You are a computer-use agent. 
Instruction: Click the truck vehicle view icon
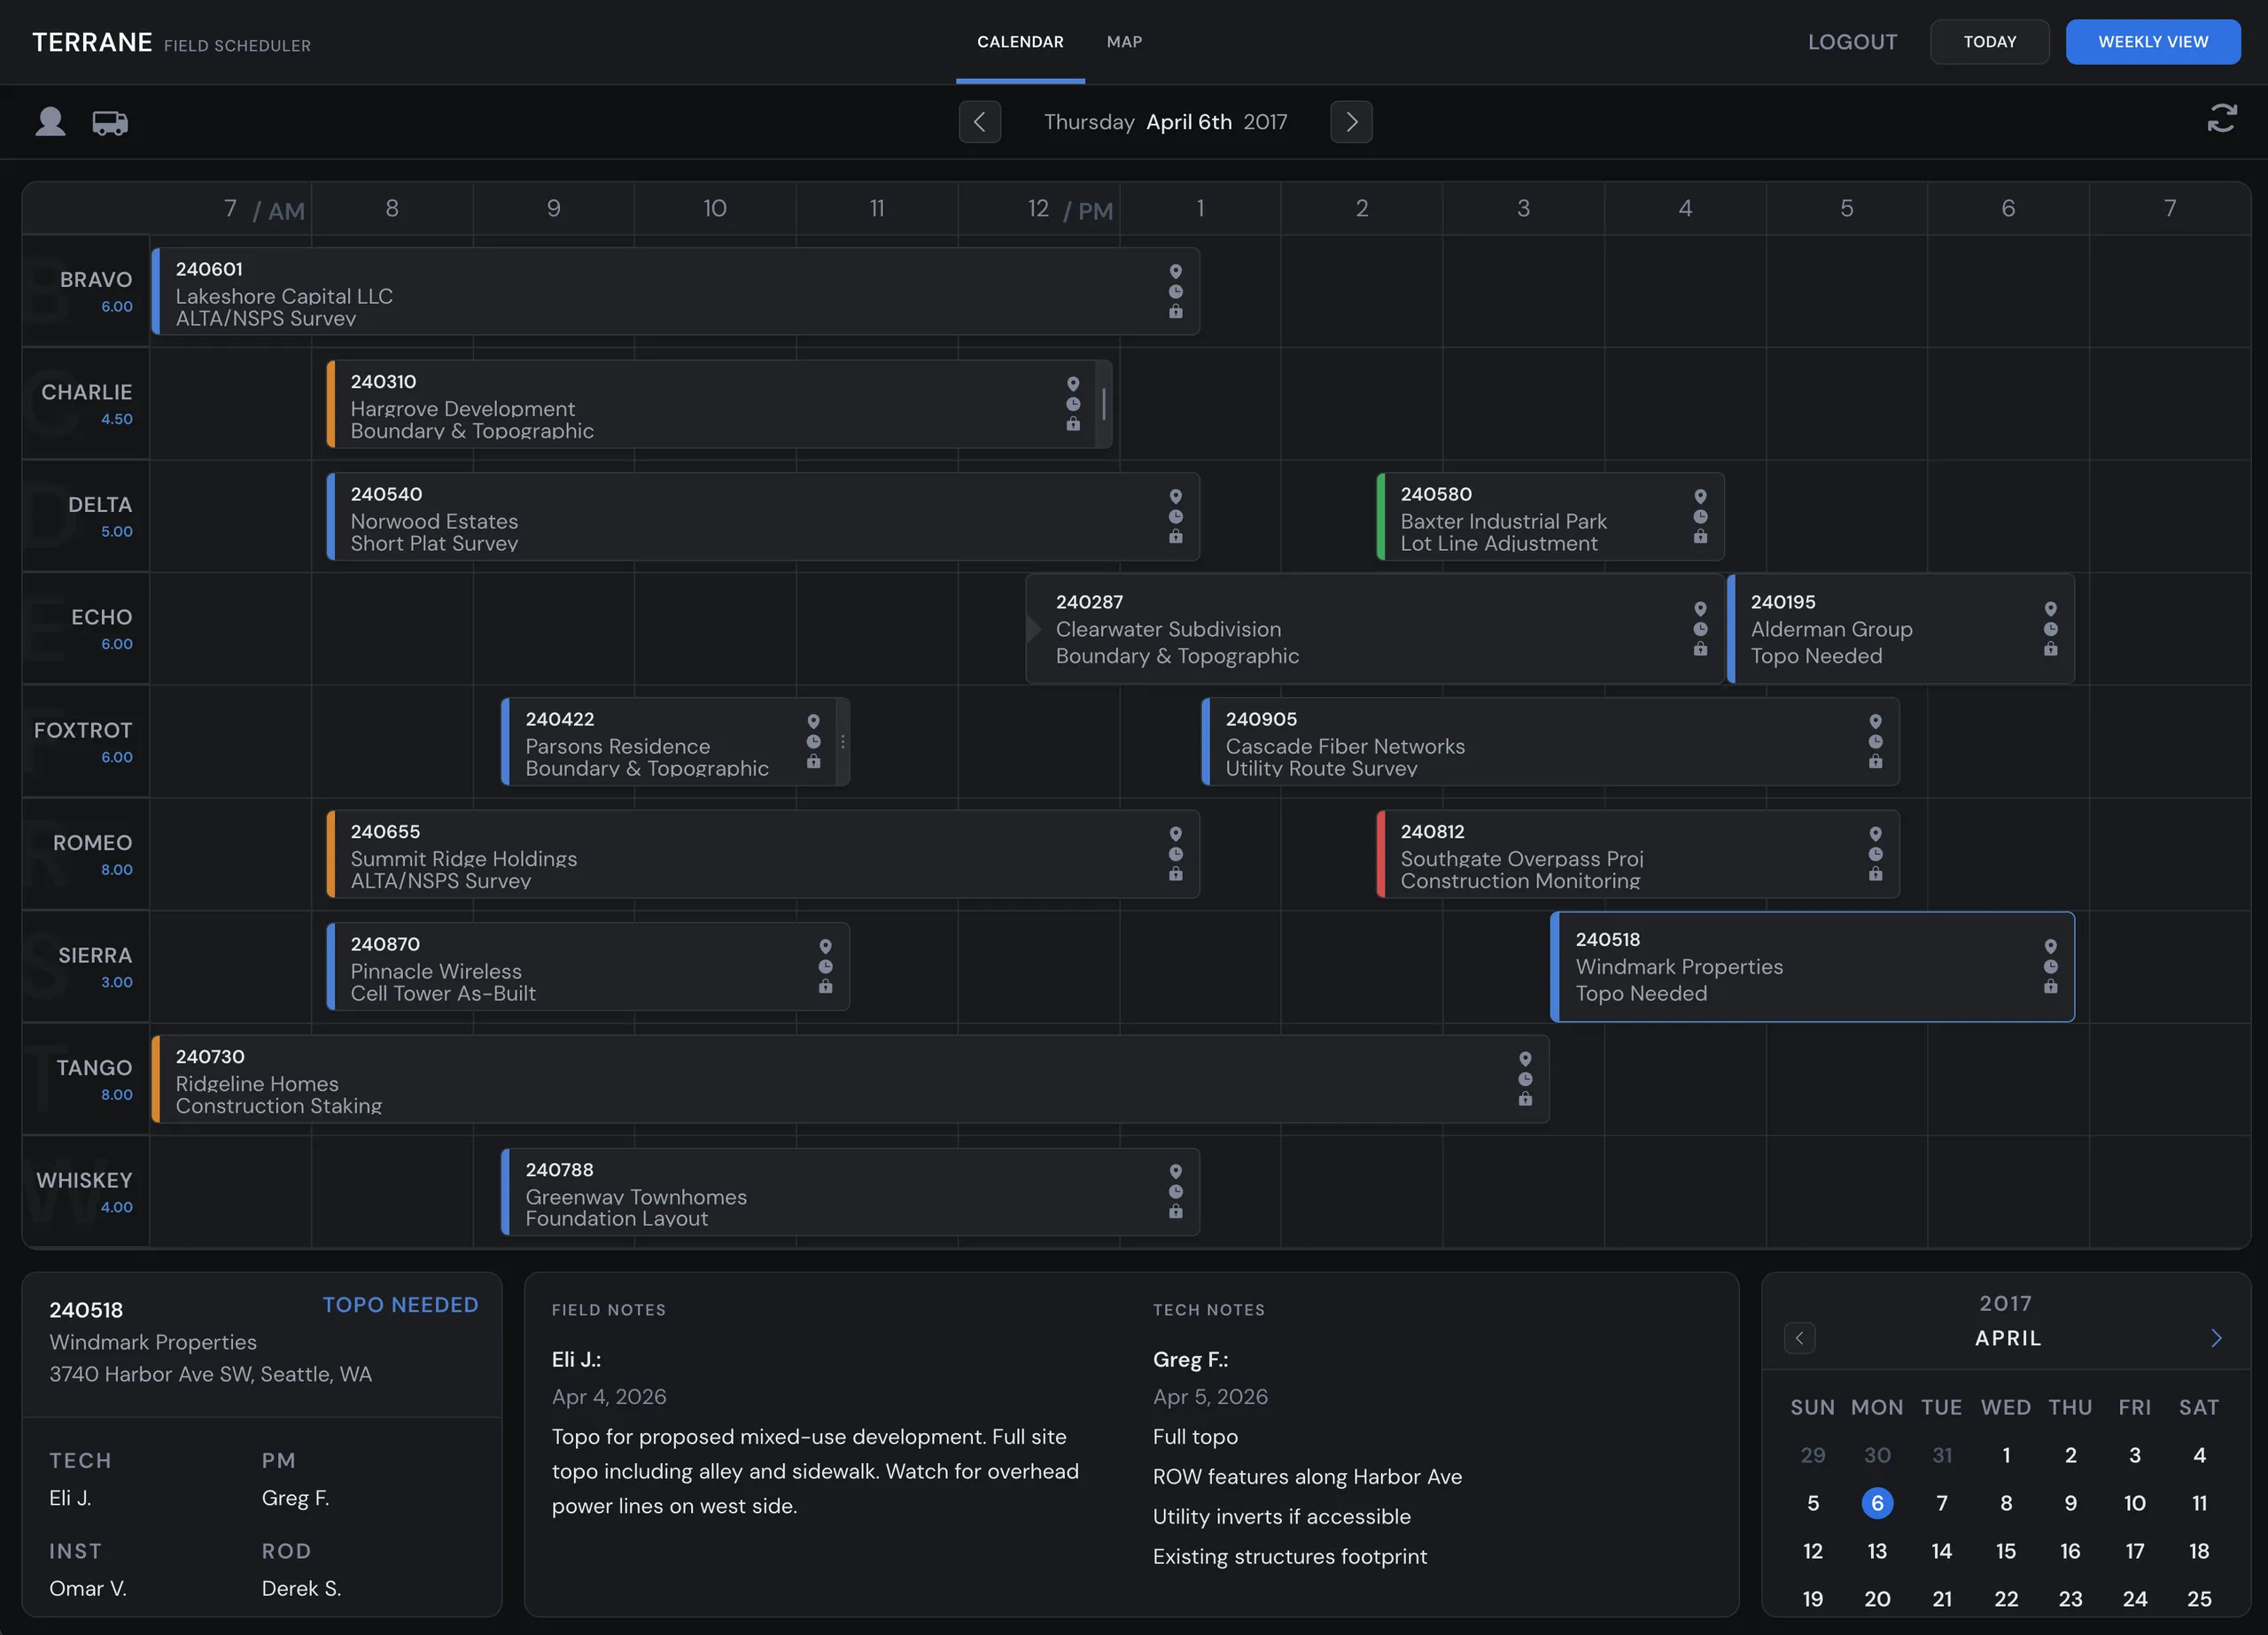(110, 122)
